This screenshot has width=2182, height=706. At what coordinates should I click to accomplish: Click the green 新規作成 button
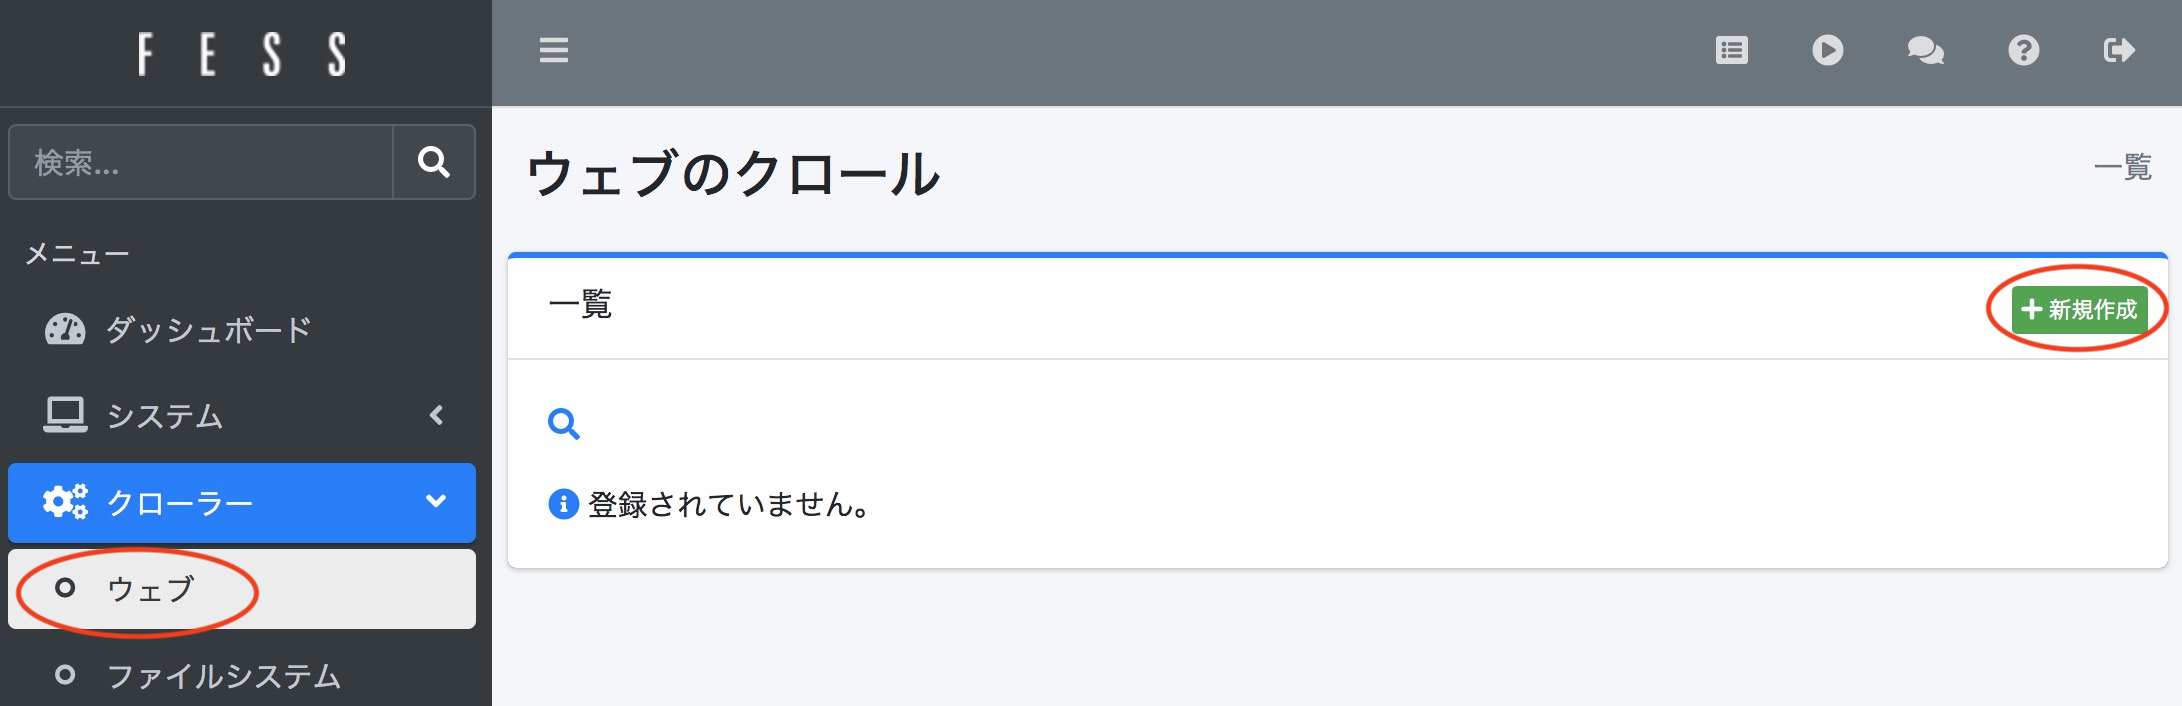pos(2078,309)
